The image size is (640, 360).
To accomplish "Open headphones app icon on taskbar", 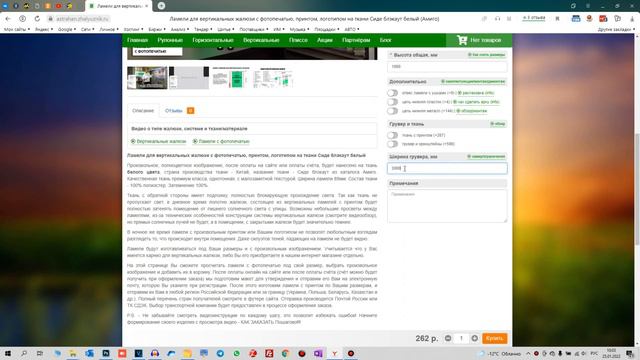I will point(155,353).
